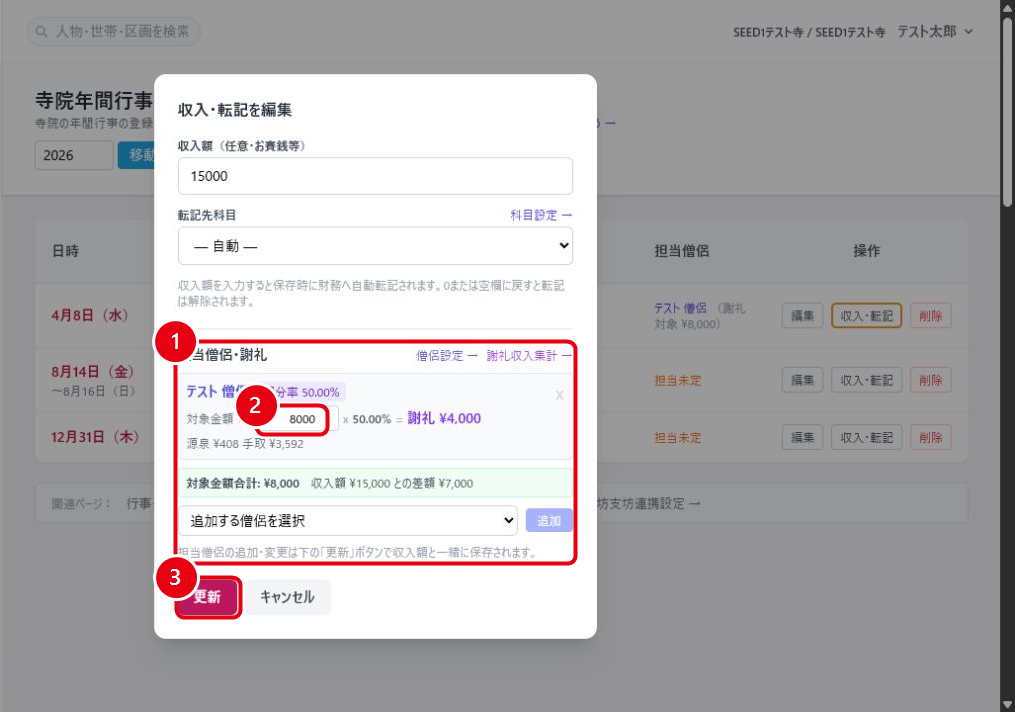Follow the 科目設定 link
The image size is (1015, 712).
tap(541, 215)
